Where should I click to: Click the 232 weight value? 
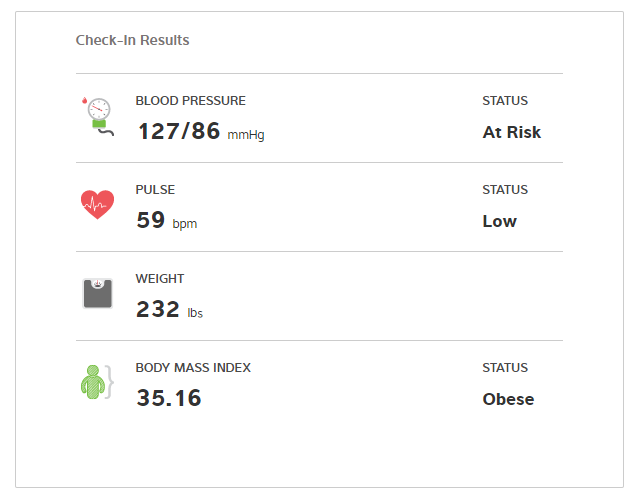pos(158,309)
